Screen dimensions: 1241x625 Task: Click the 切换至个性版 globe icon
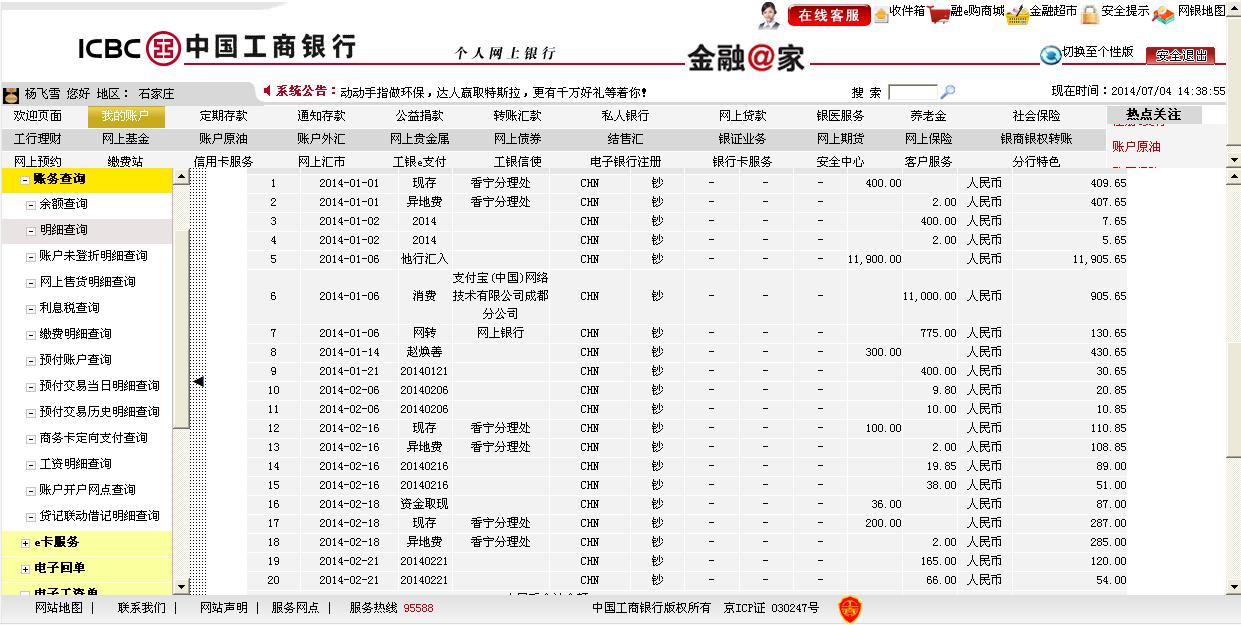[1050, 55]
